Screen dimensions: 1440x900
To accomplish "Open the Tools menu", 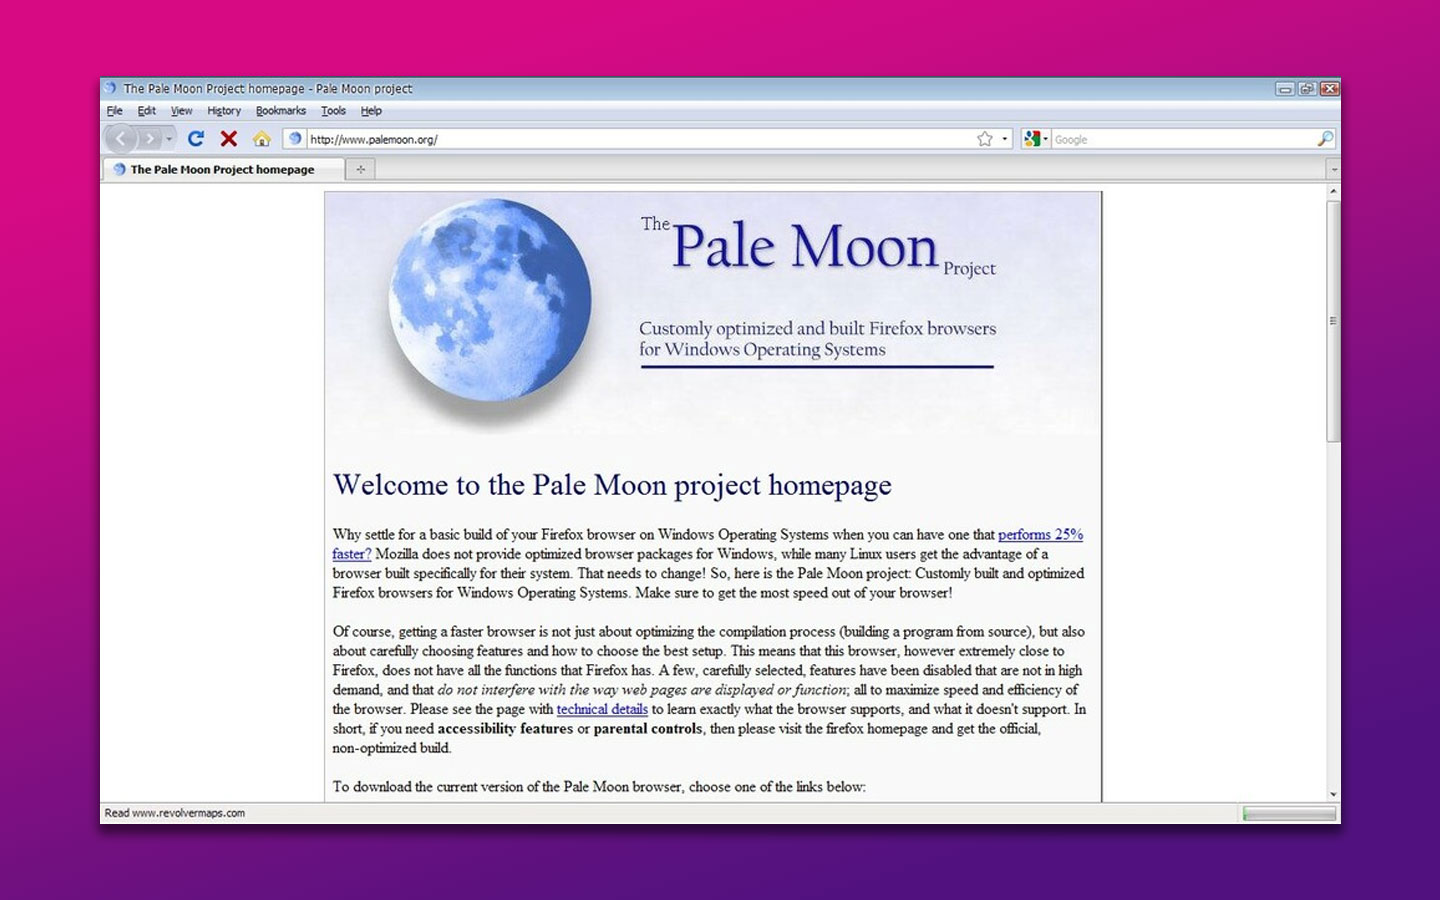I will tap(333, 111).
